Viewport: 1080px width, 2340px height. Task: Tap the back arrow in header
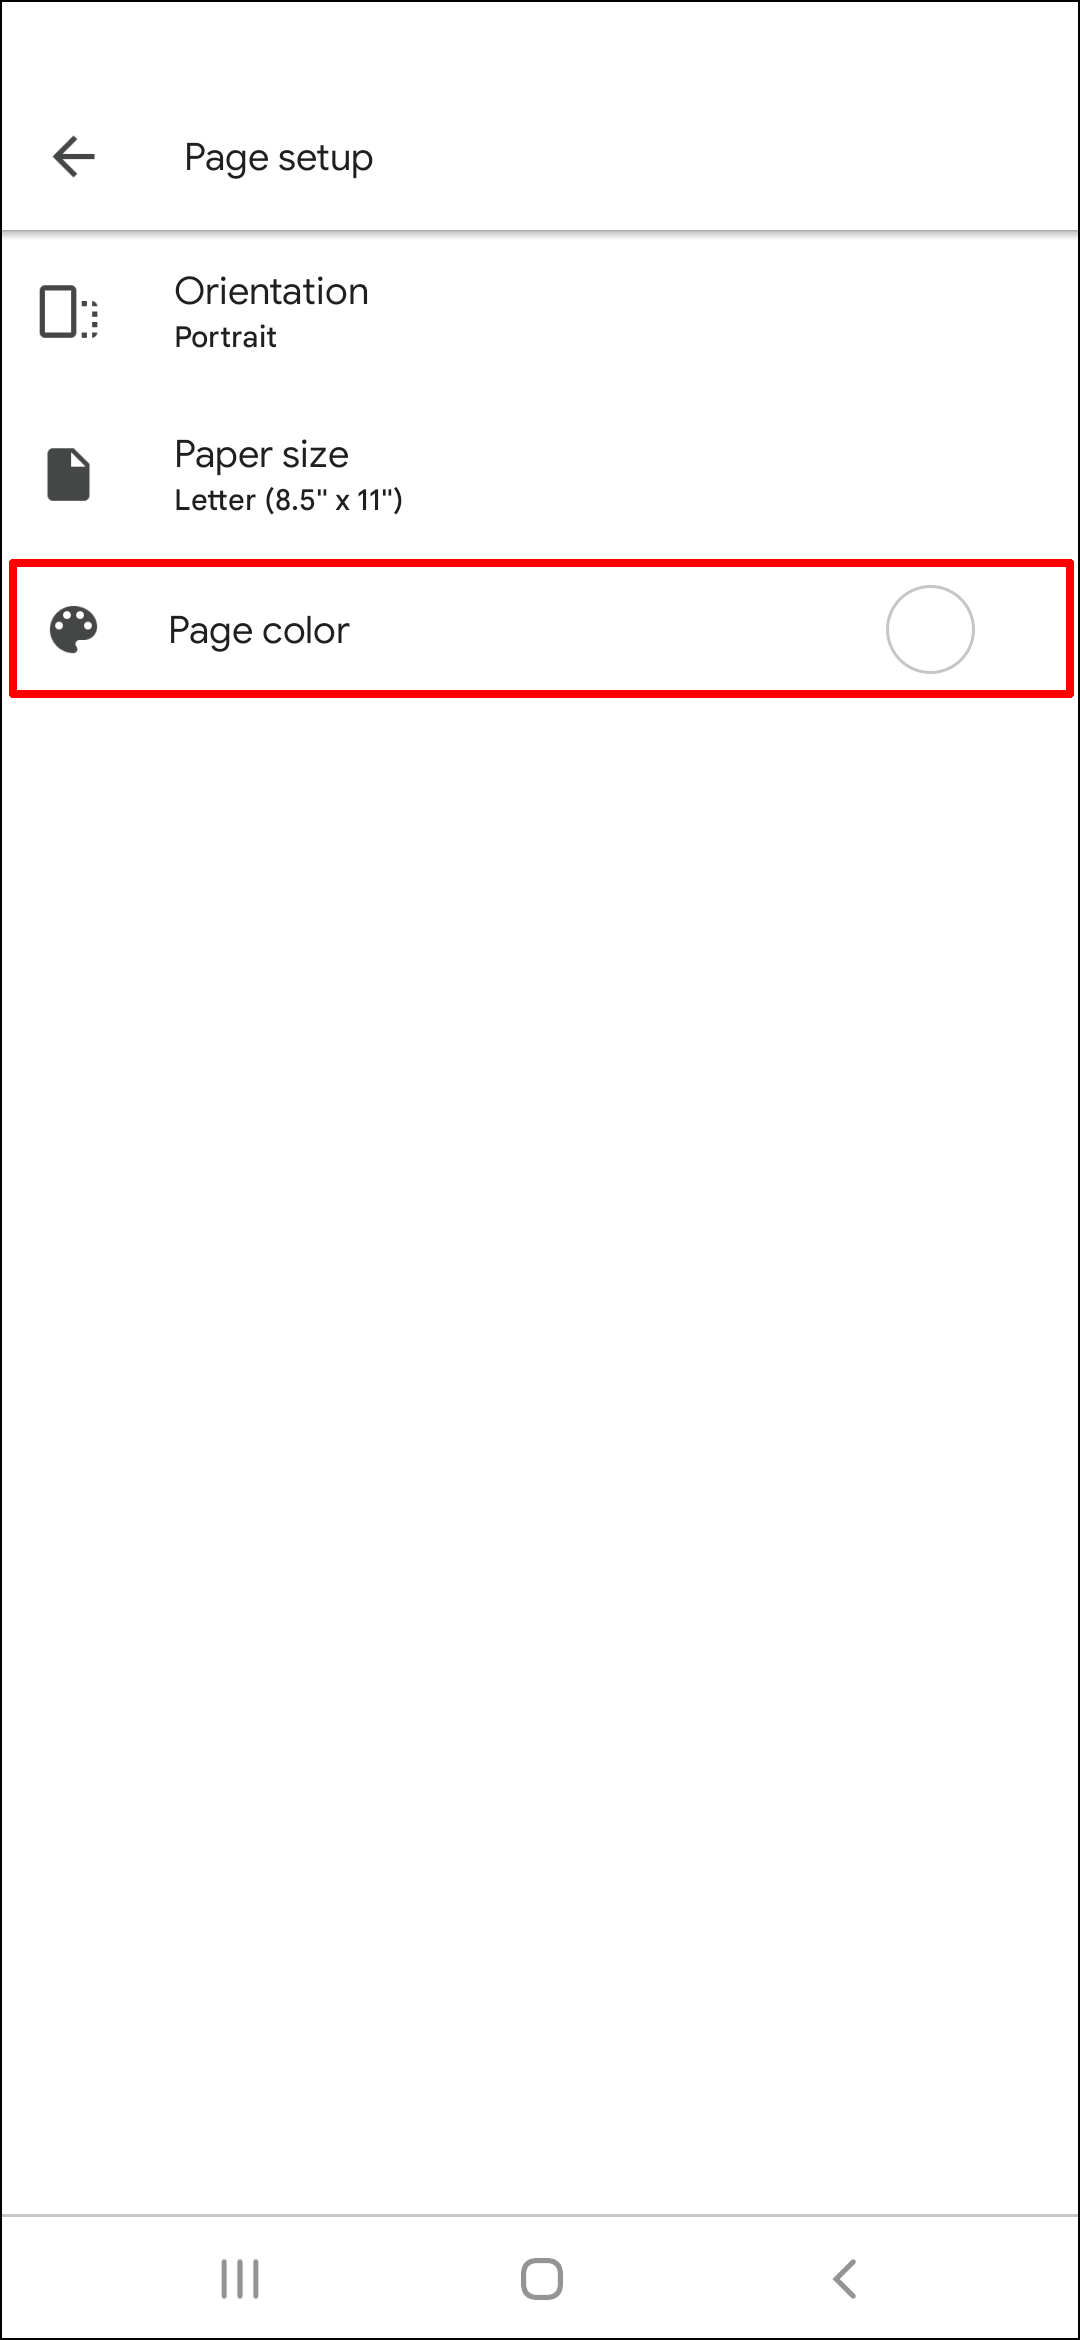point(74,157)
